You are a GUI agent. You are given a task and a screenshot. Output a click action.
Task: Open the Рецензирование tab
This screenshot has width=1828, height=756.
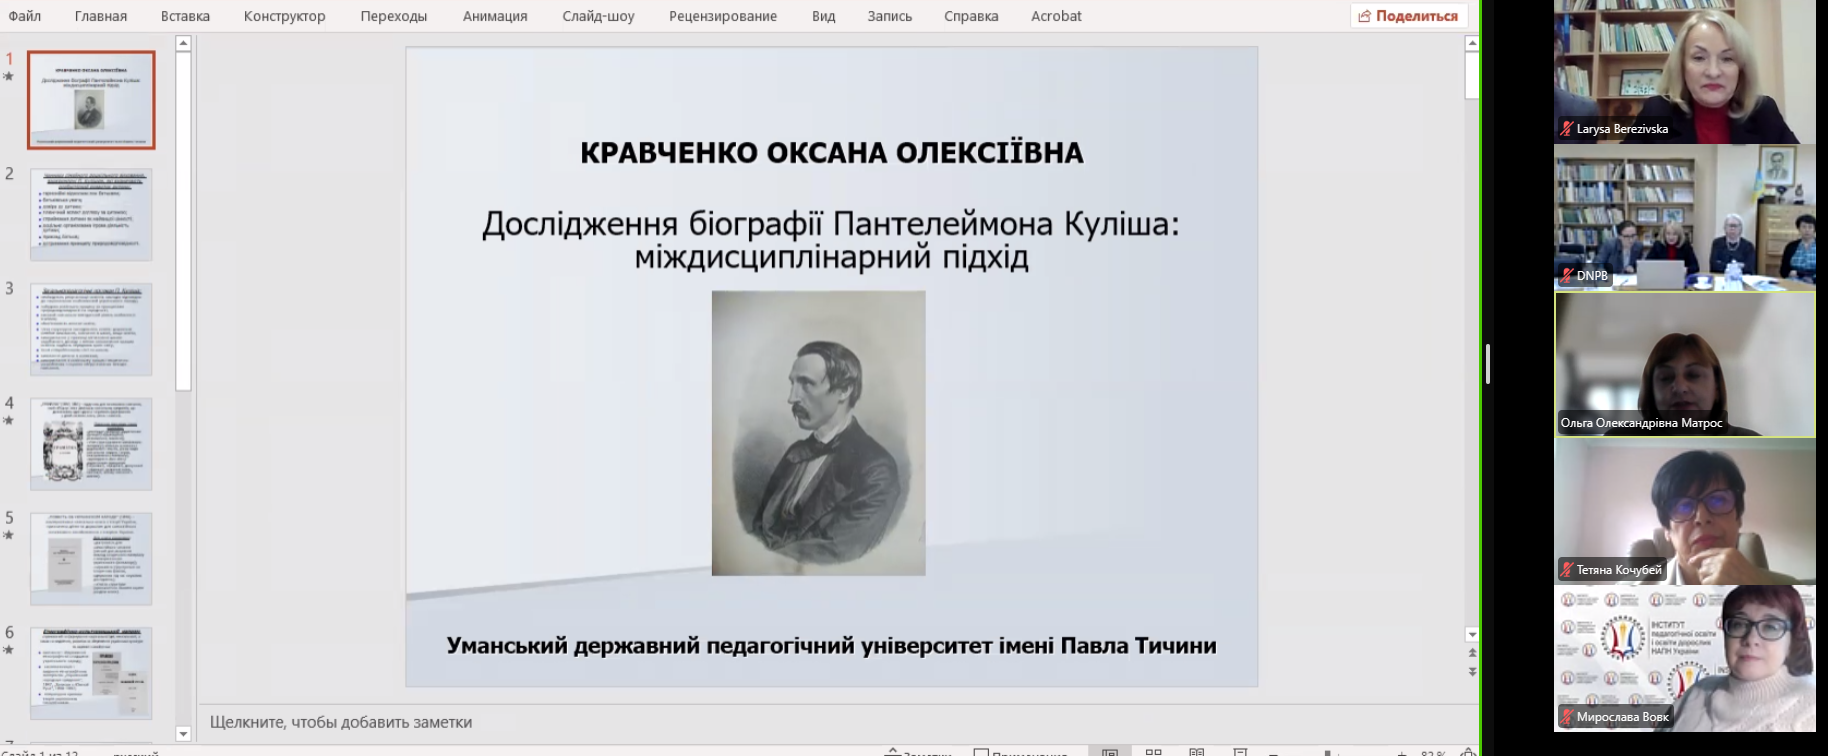tap(723, 16)
